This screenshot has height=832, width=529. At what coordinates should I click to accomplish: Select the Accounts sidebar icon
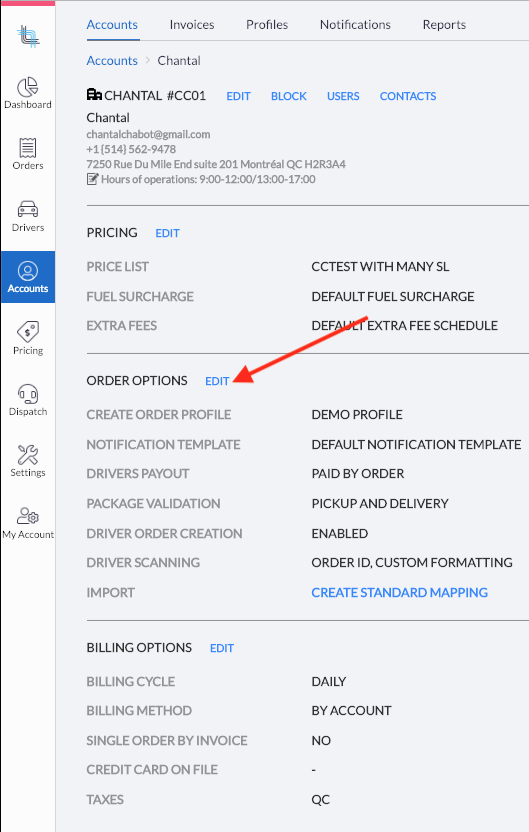[28, 271]
